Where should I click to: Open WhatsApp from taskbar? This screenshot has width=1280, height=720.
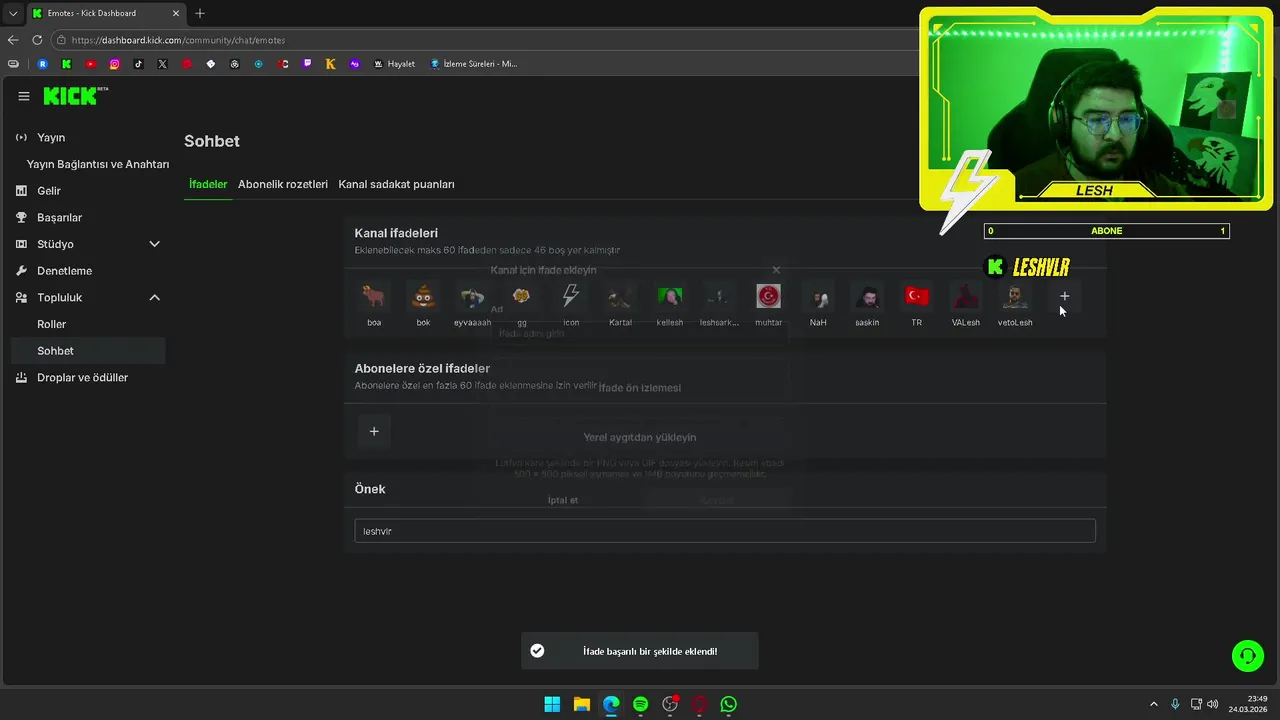[x=729, y=704]
